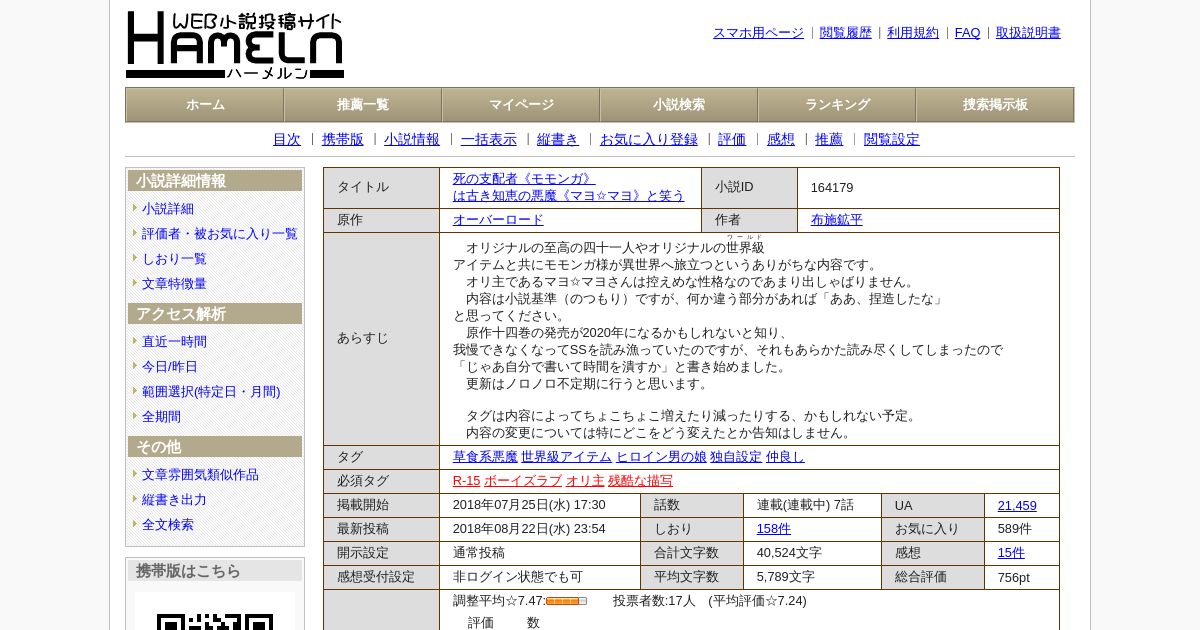
Task: Click 小説情報 in the sub menu
Action: point(412,140)
